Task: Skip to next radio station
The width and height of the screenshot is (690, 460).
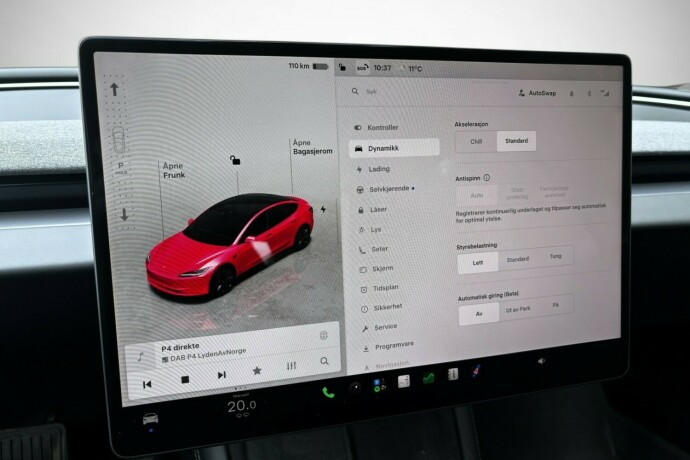Action: (221, 375)
